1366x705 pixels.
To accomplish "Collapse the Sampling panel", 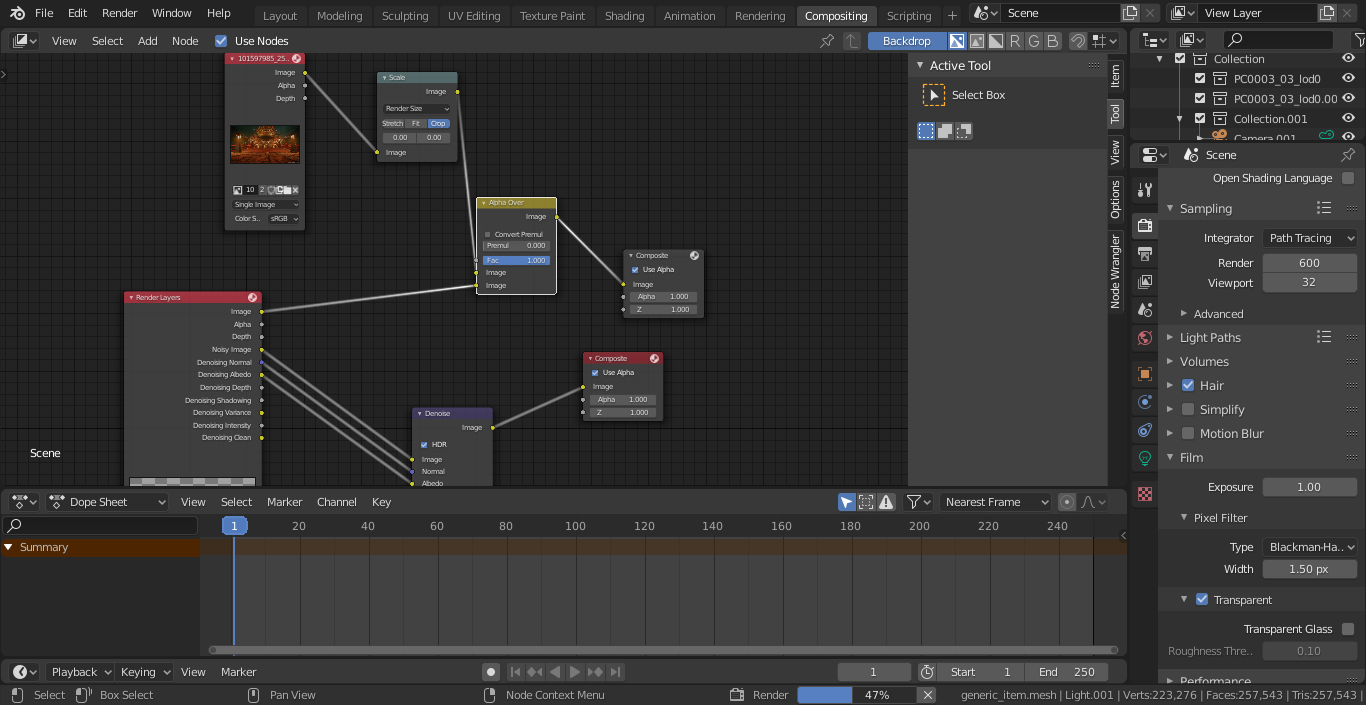I will pyautogui.click(x=1205, y=208).
